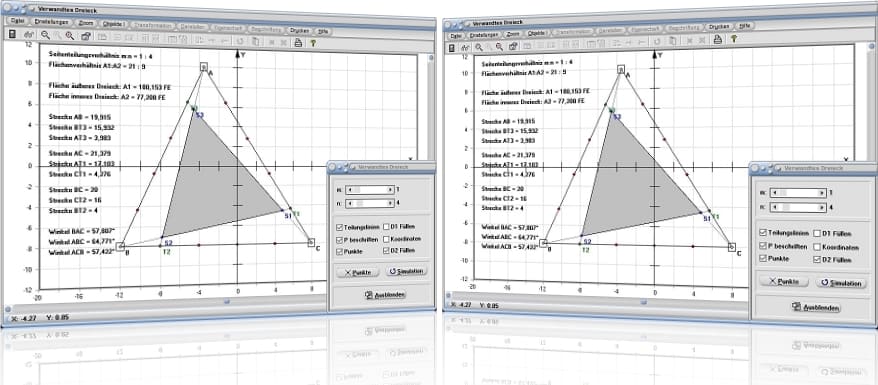Image resolution: width=878 pixels, height=385 pixels.
Task: Click the green help icon in left window toolbar
Action: coord(313,43)
